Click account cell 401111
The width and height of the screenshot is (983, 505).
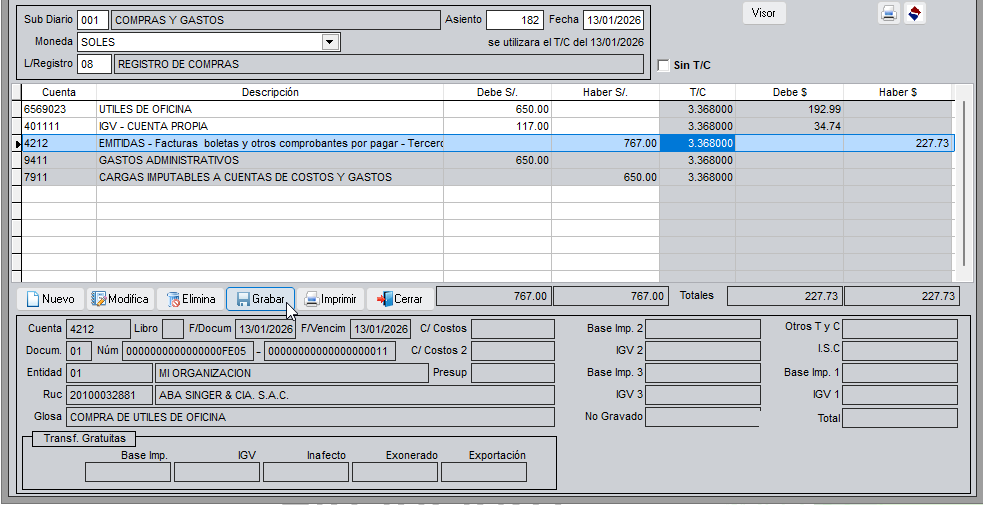coord(59,126)
